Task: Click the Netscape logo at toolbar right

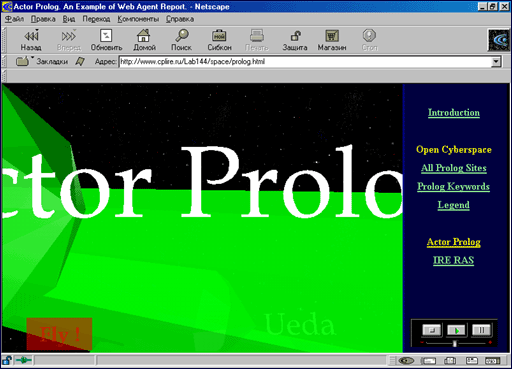Action: click(499, 40)
